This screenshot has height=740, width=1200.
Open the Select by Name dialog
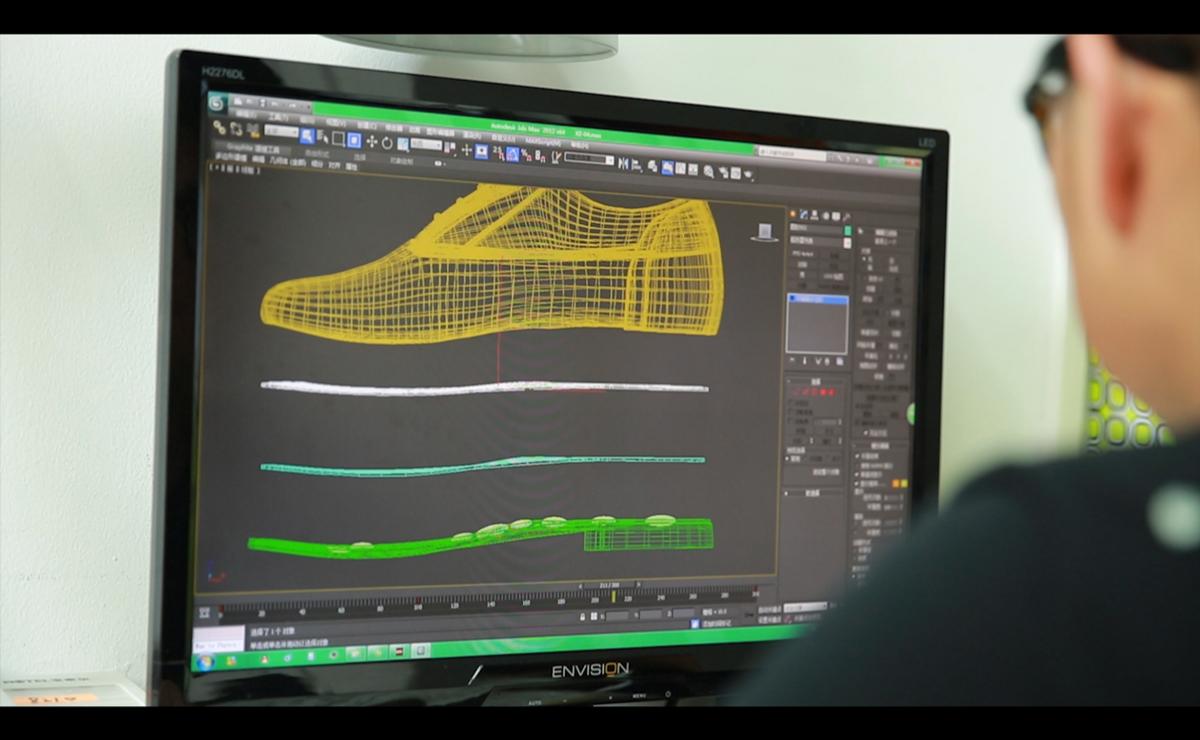[x=322, y=137]
